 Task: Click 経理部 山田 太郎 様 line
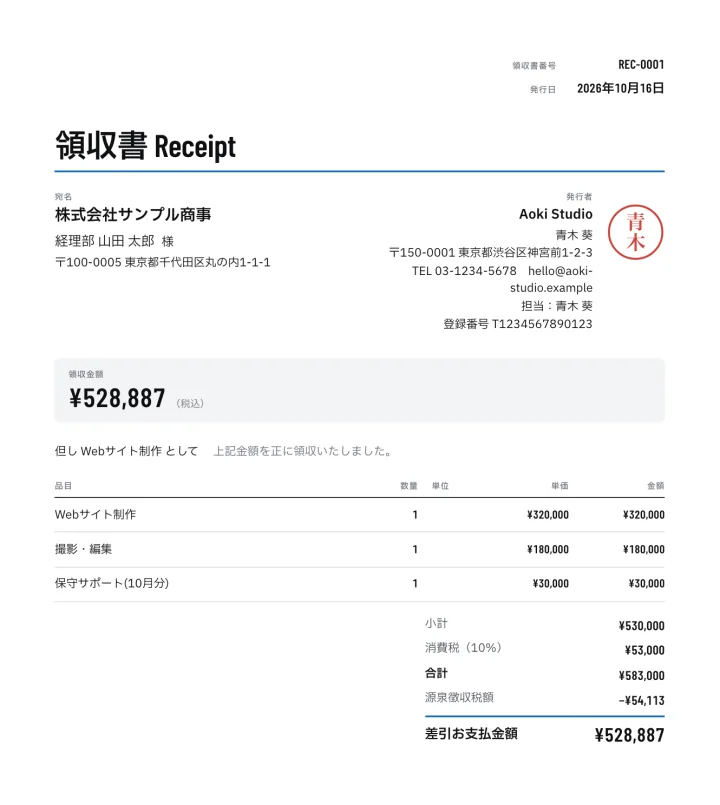coord(114,241)
